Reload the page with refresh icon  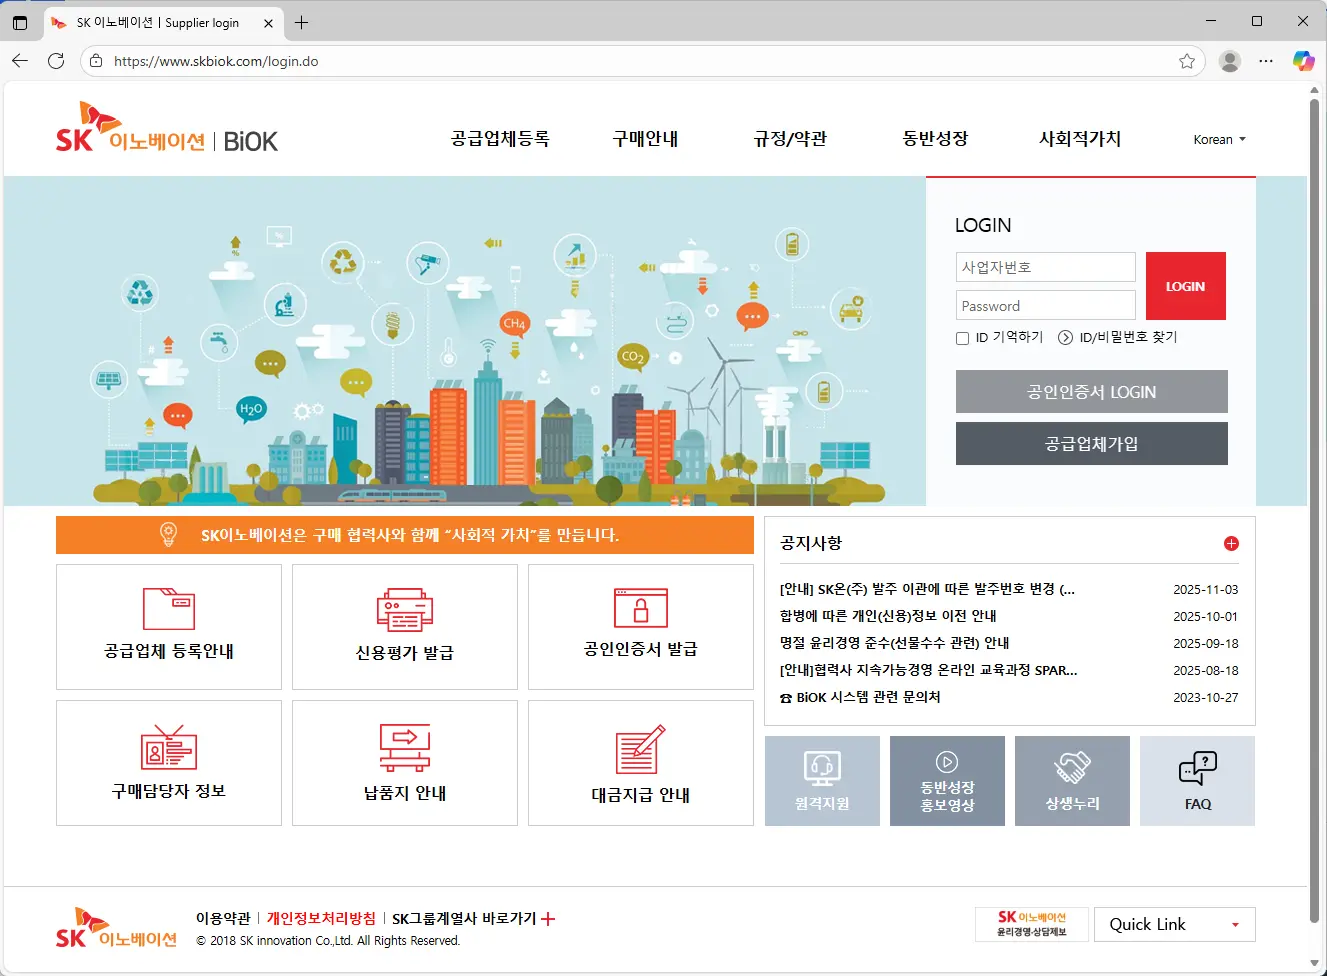coord(56,61)
